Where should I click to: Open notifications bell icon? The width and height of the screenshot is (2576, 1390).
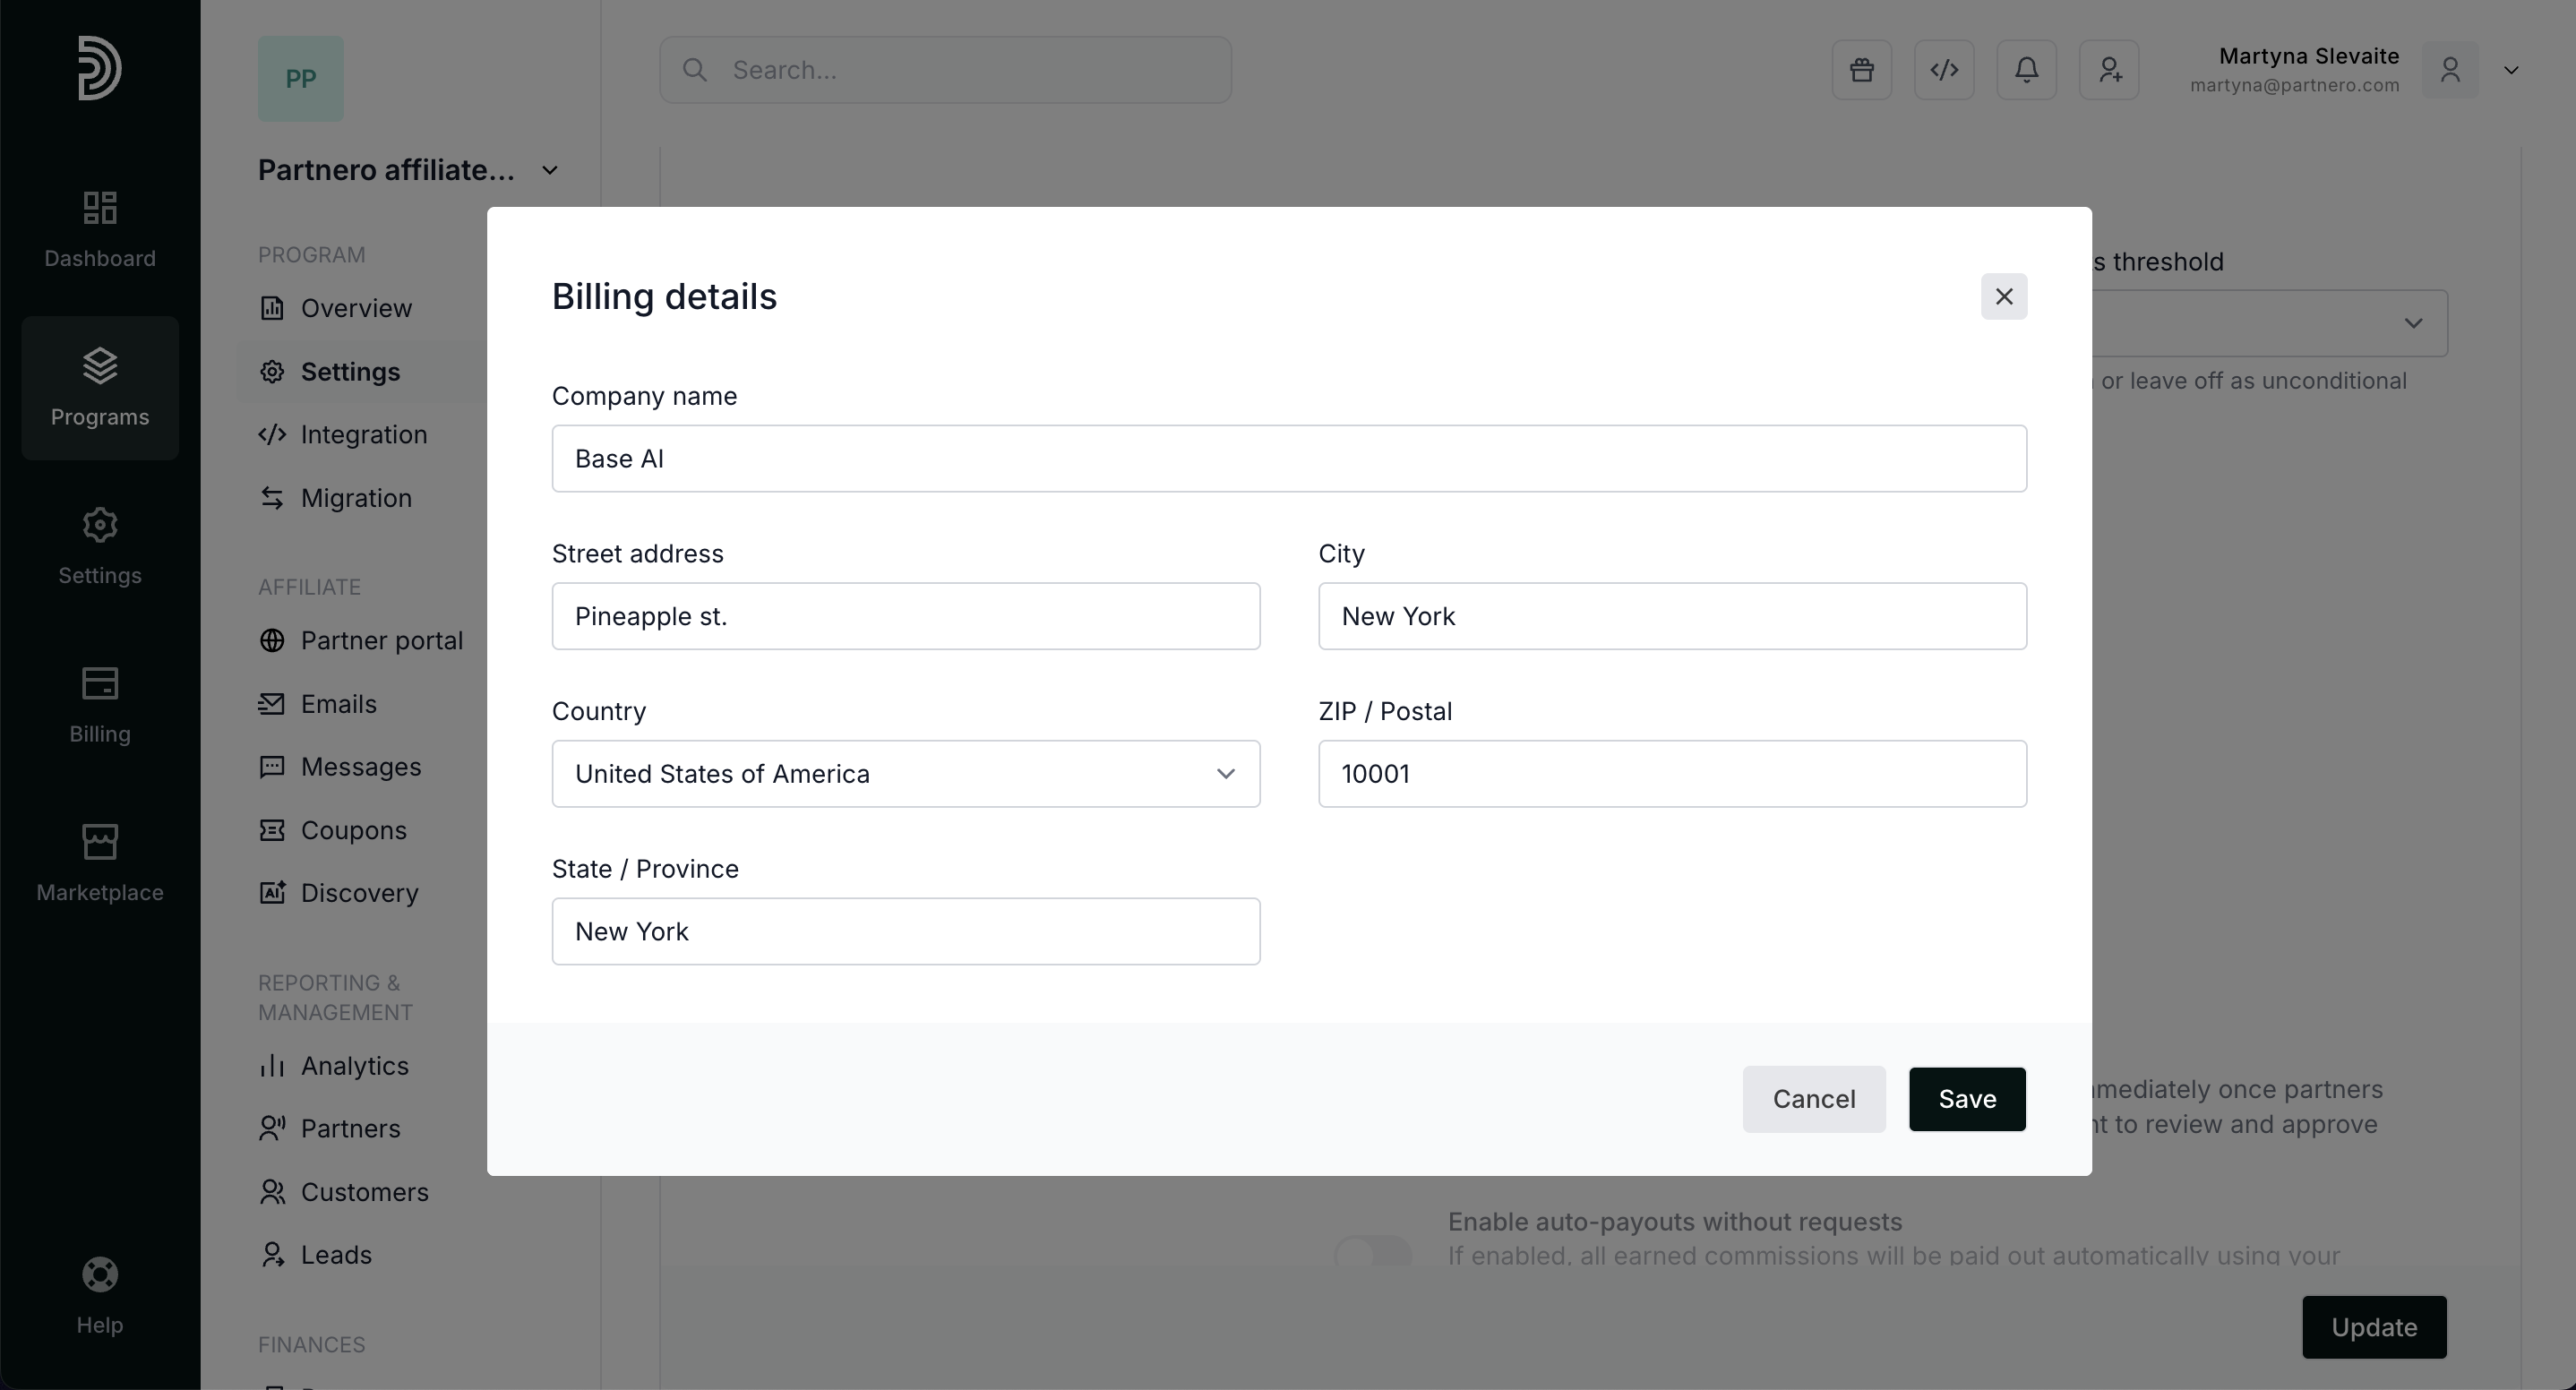click(x=2026, y=70)
